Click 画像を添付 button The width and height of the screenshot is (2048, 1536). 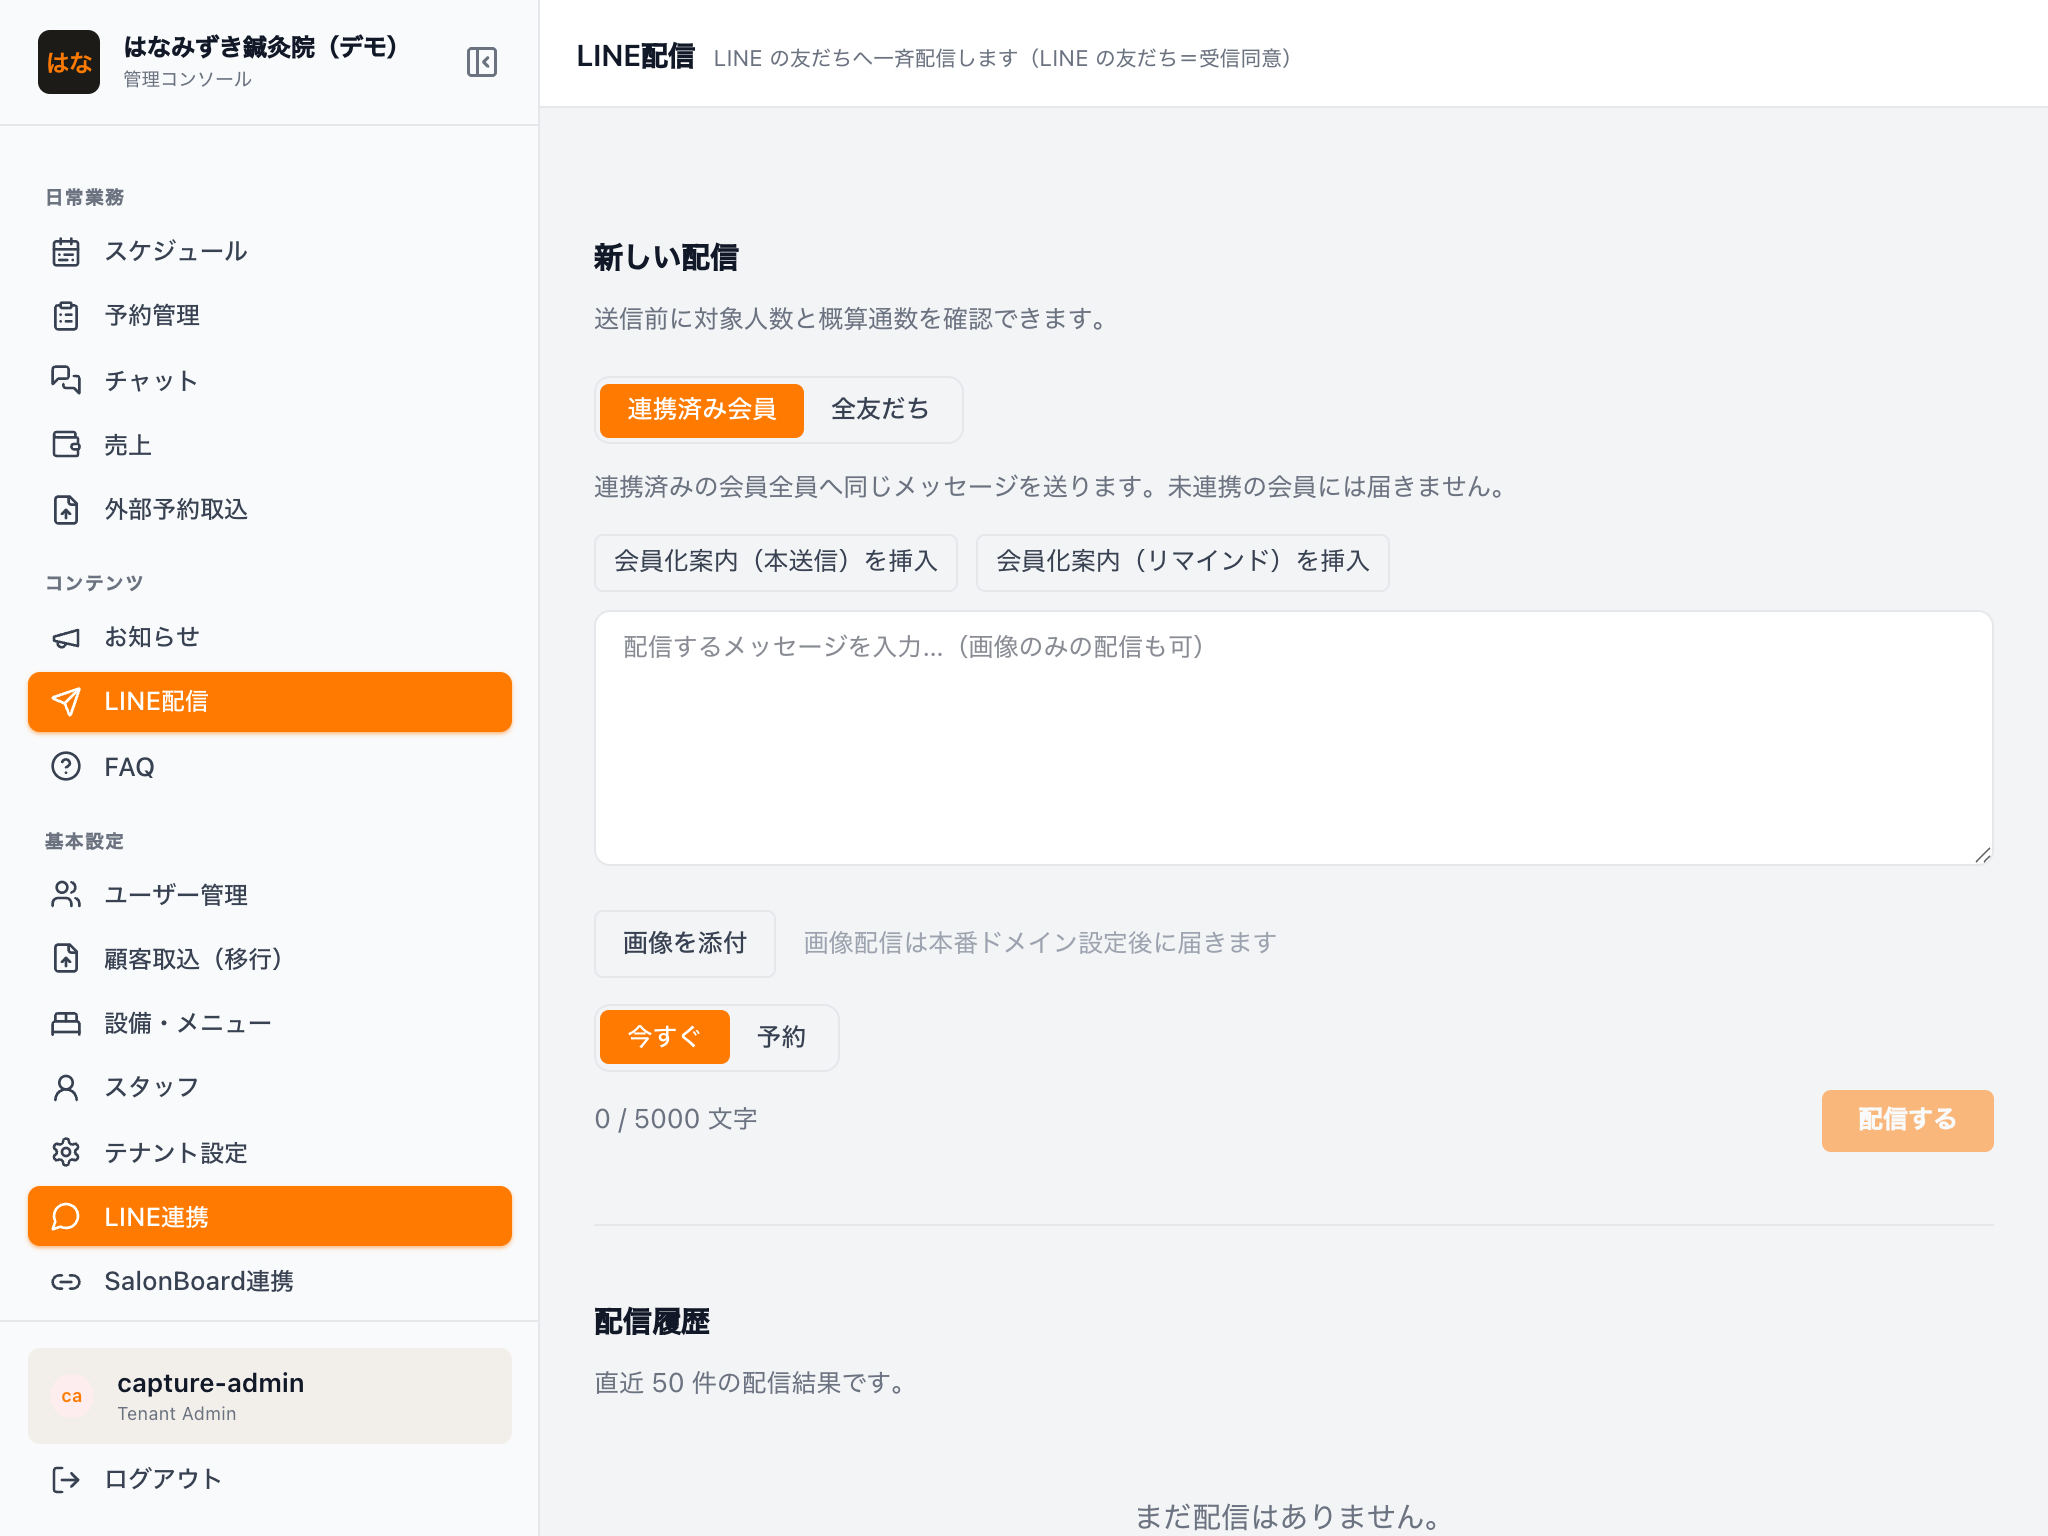pyautogui.click(x=685, y=943)
